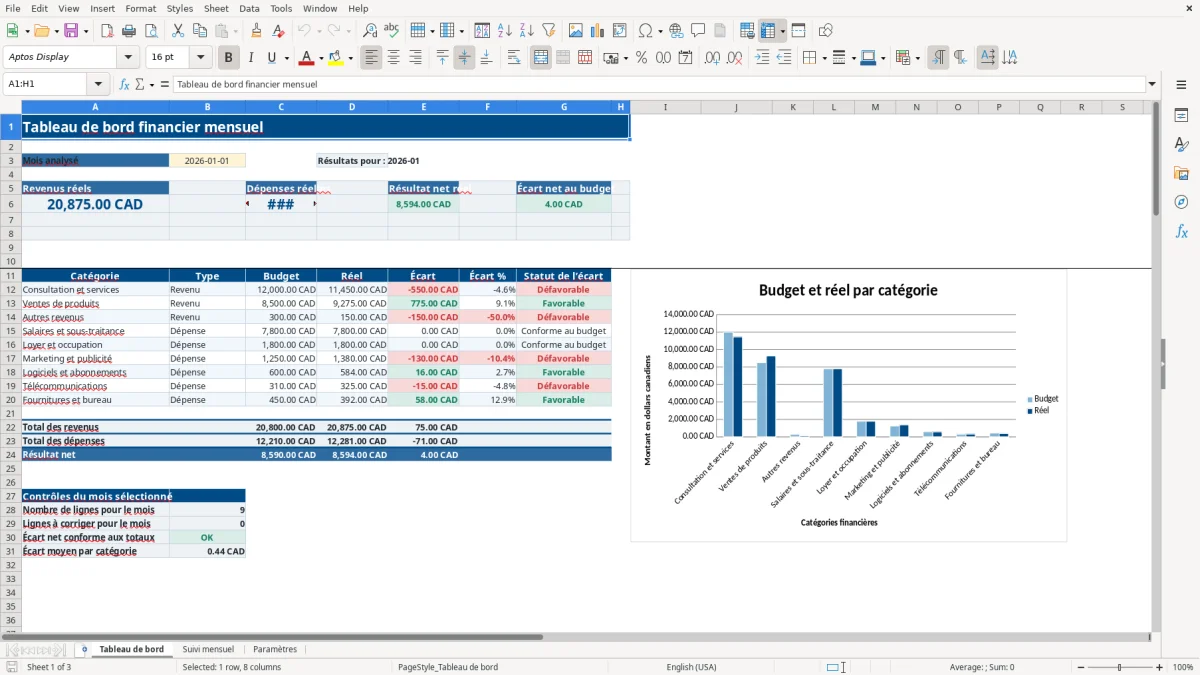The image size is (1200, 675).
Task: Toggle right-to-left text direction
Action: click(x=959, y=58)
